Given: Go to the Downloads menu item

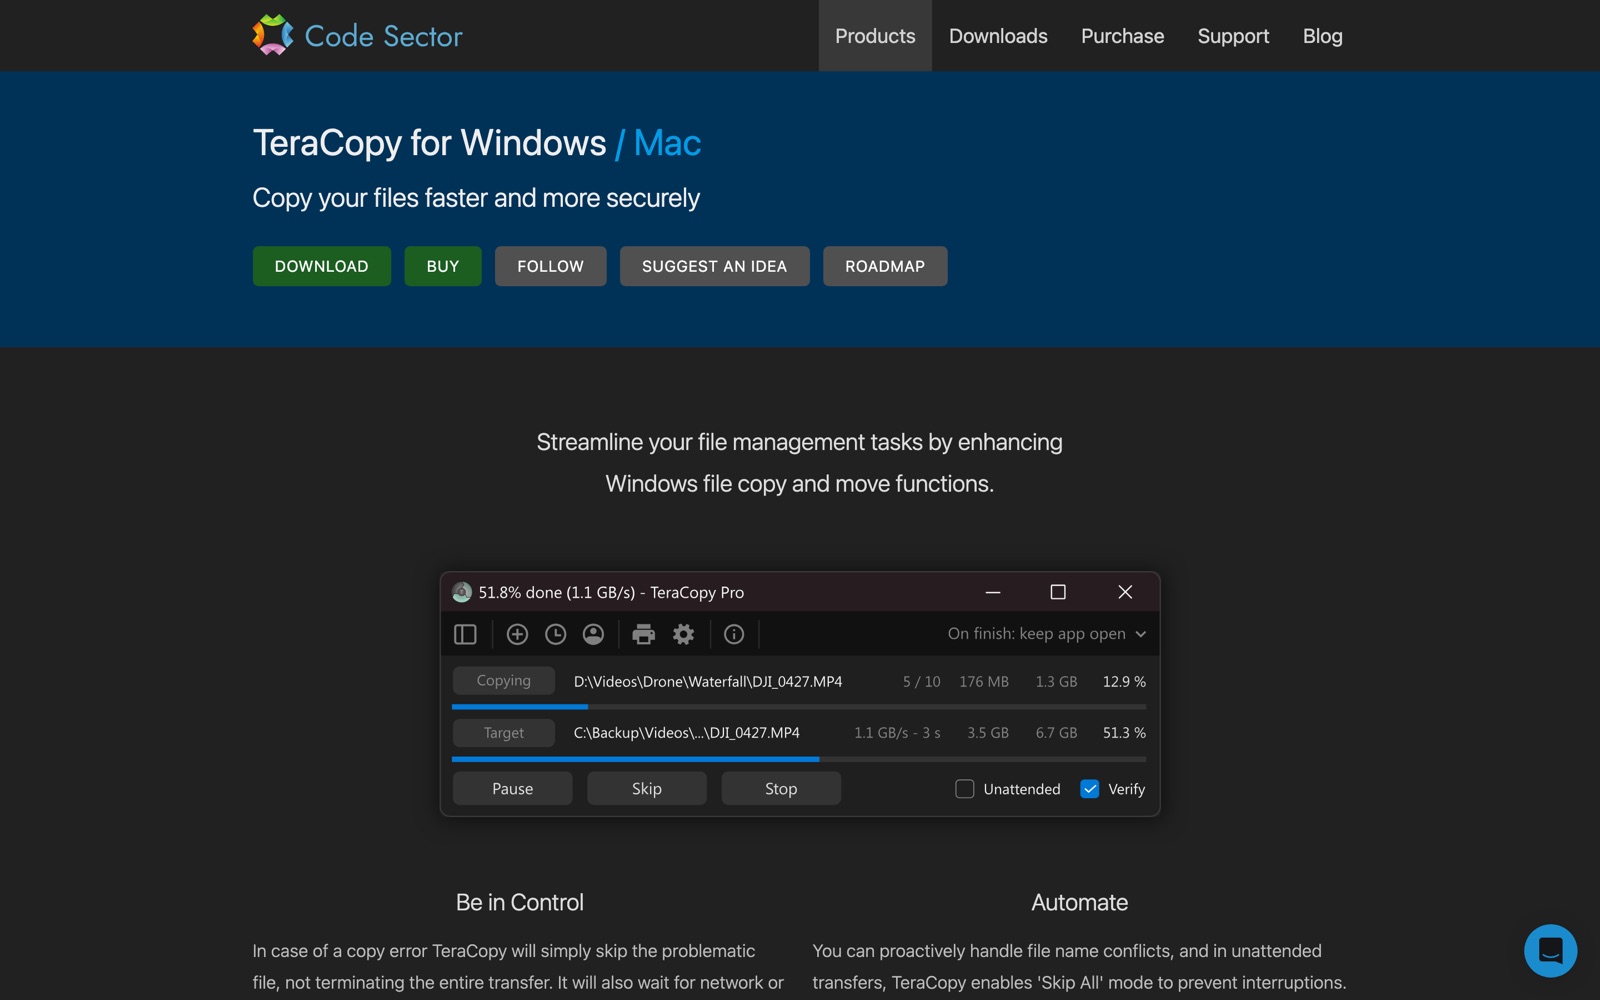Looking at the screenshot, I should click(998, 36).
